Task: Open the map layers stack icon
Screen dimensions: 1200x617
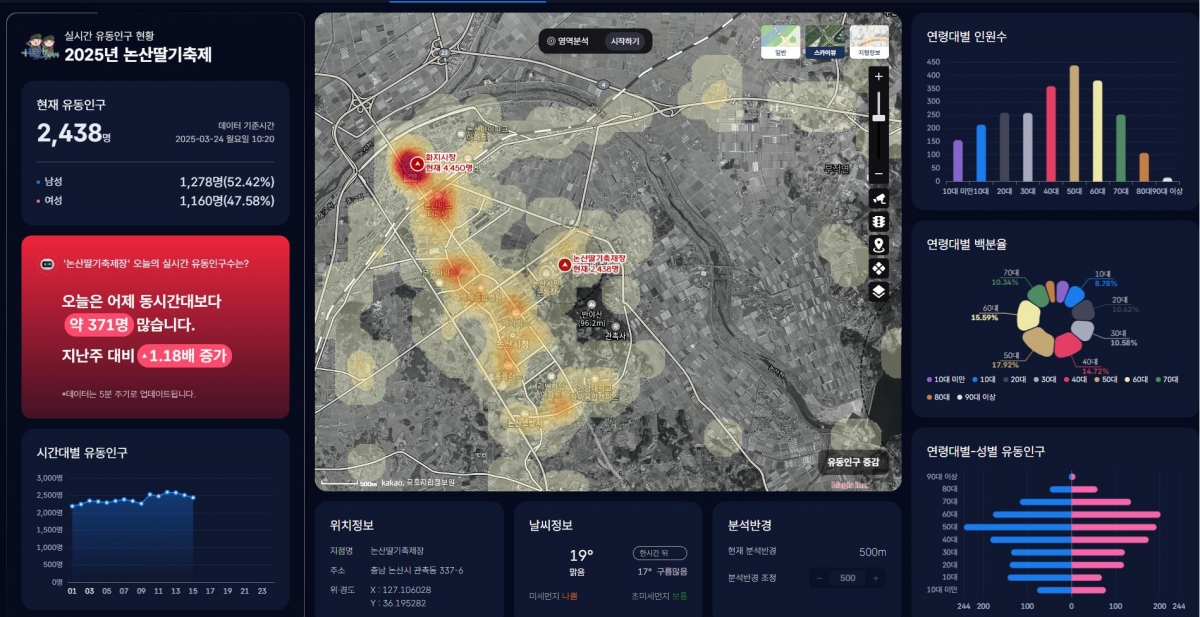Action: point(879,291)
